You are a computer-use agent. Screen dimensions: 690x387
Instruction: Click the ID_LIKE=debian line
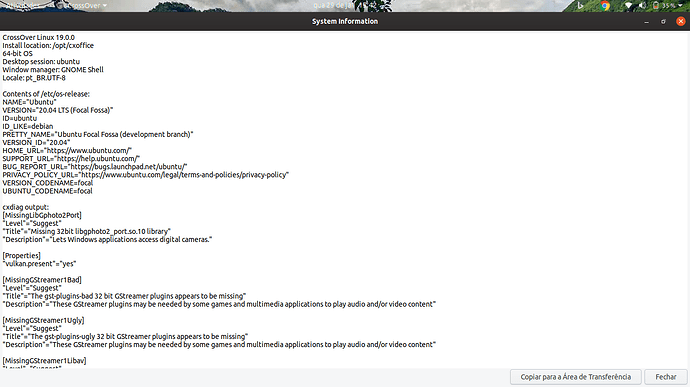pos(28,126)
